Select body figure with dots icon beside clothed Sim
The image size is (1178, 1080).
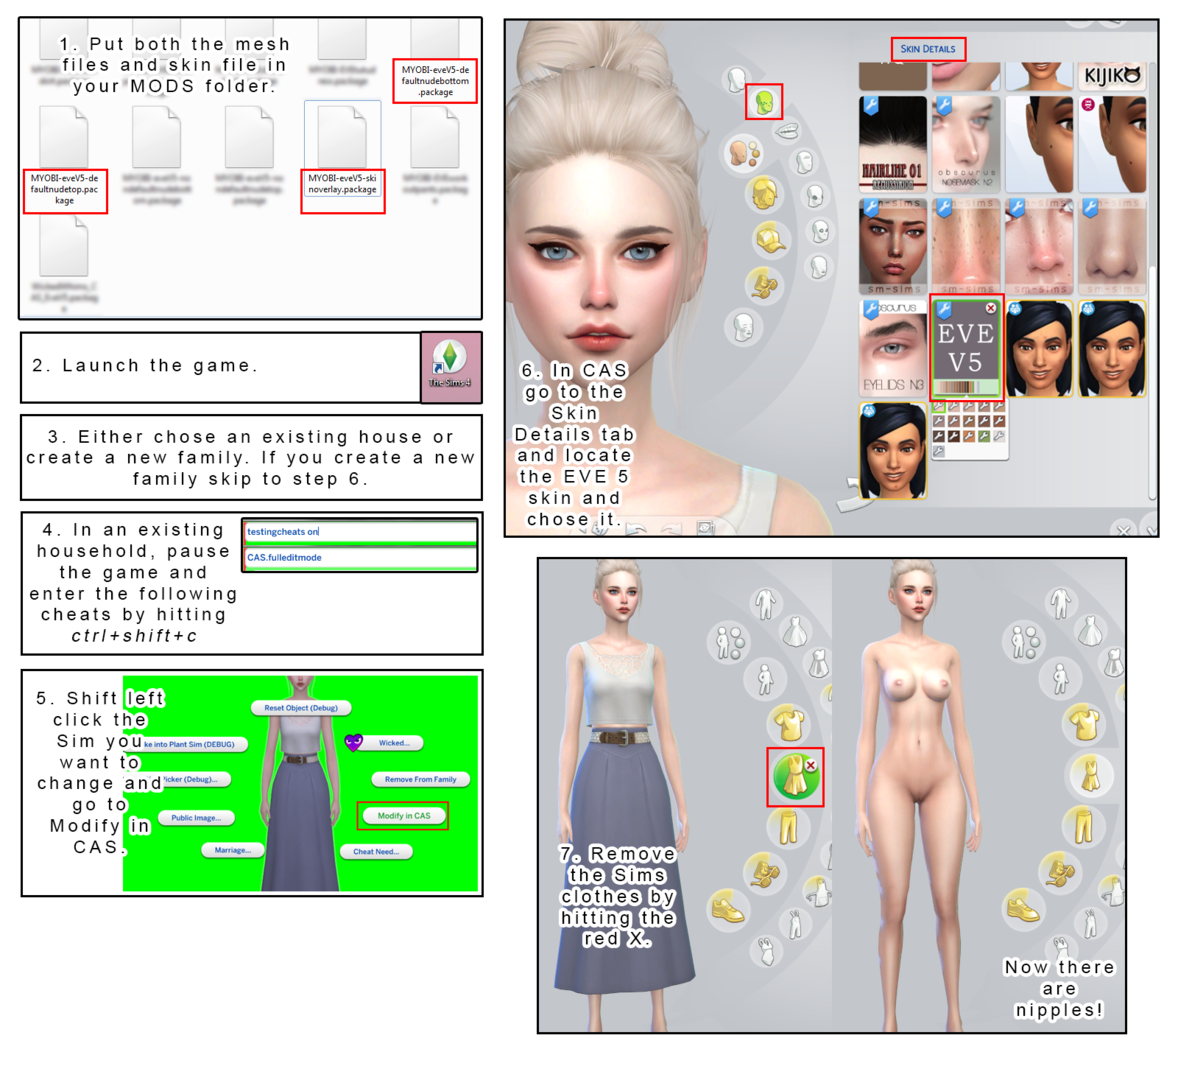(x=728, y=644)
